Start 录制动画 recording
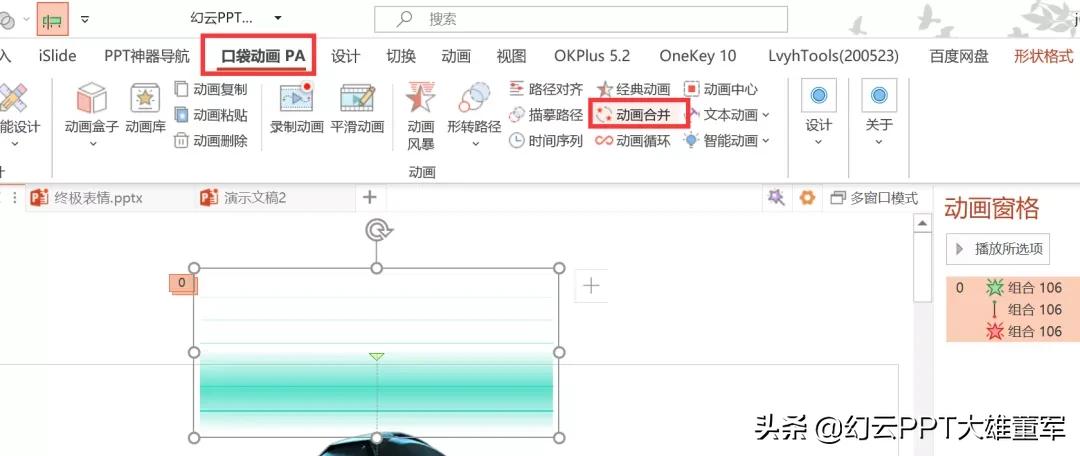The height and width of the screenshot is (456, 1080). tap(296, 109)
